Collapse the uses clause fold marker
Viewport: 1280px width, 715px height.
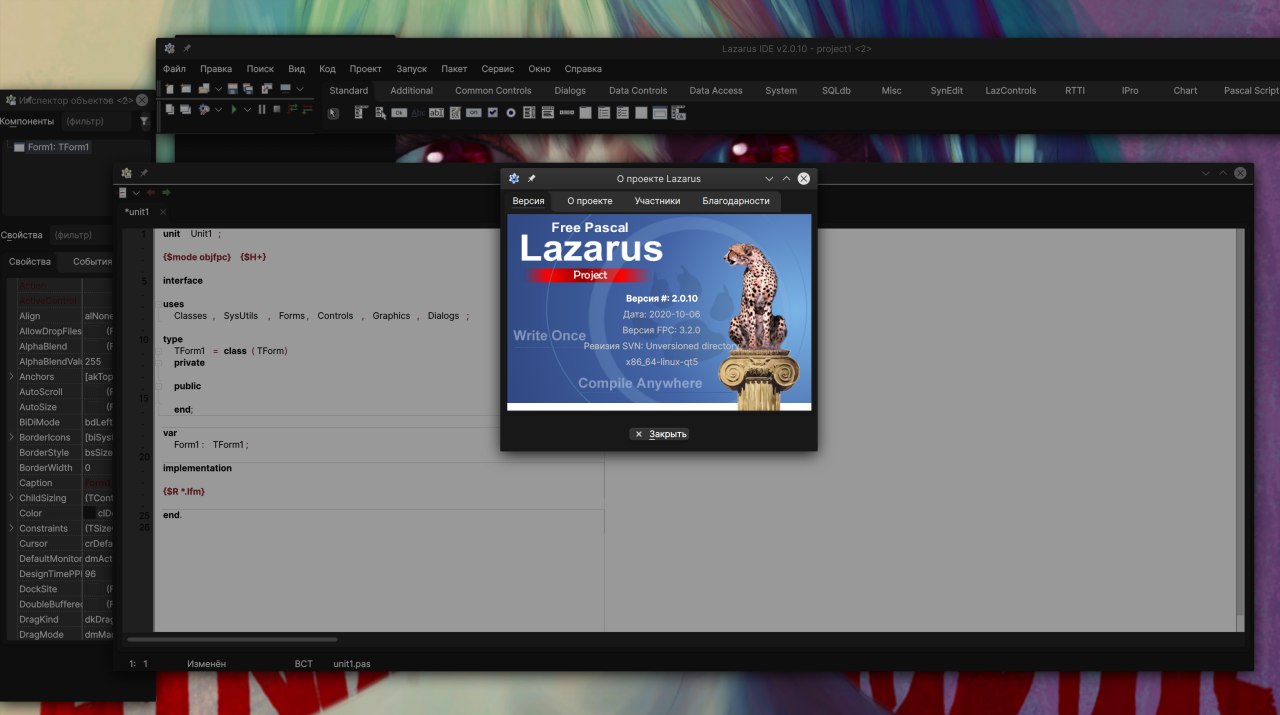[158, 304]
